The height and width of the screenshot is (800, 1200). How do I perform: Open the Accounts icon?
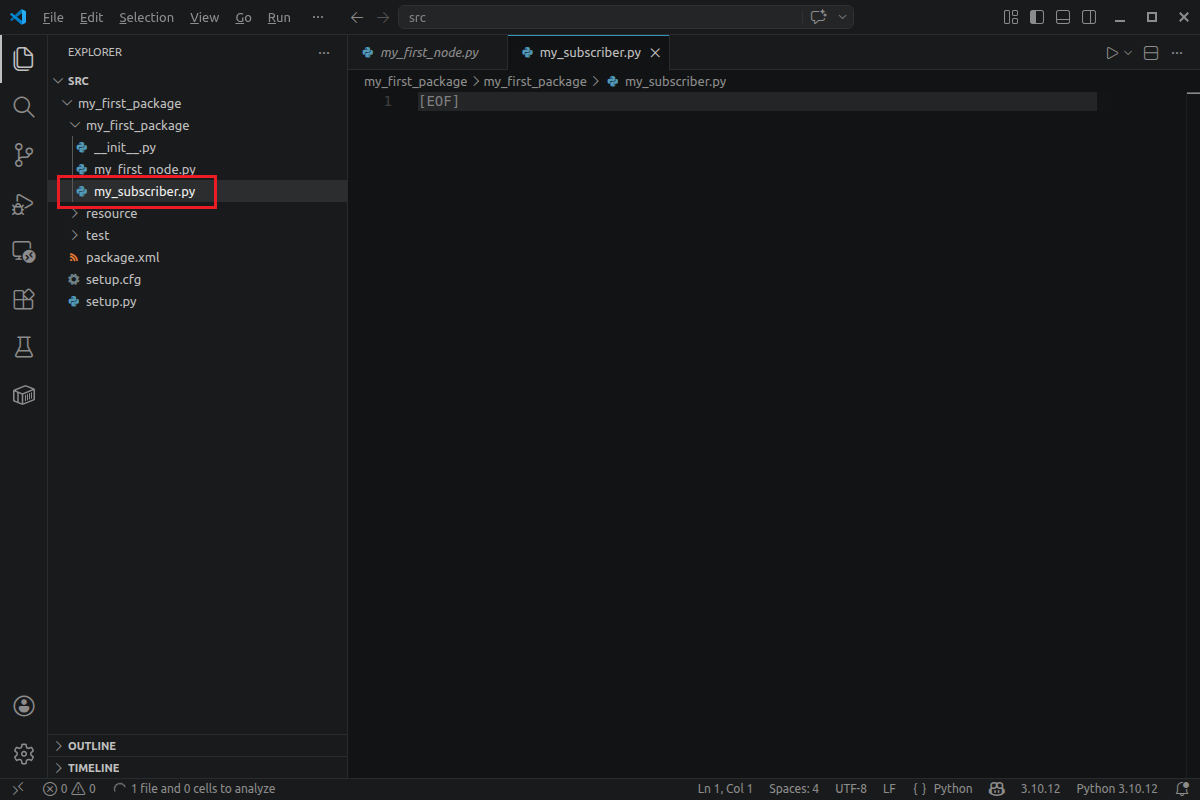(x=24, y=706)
